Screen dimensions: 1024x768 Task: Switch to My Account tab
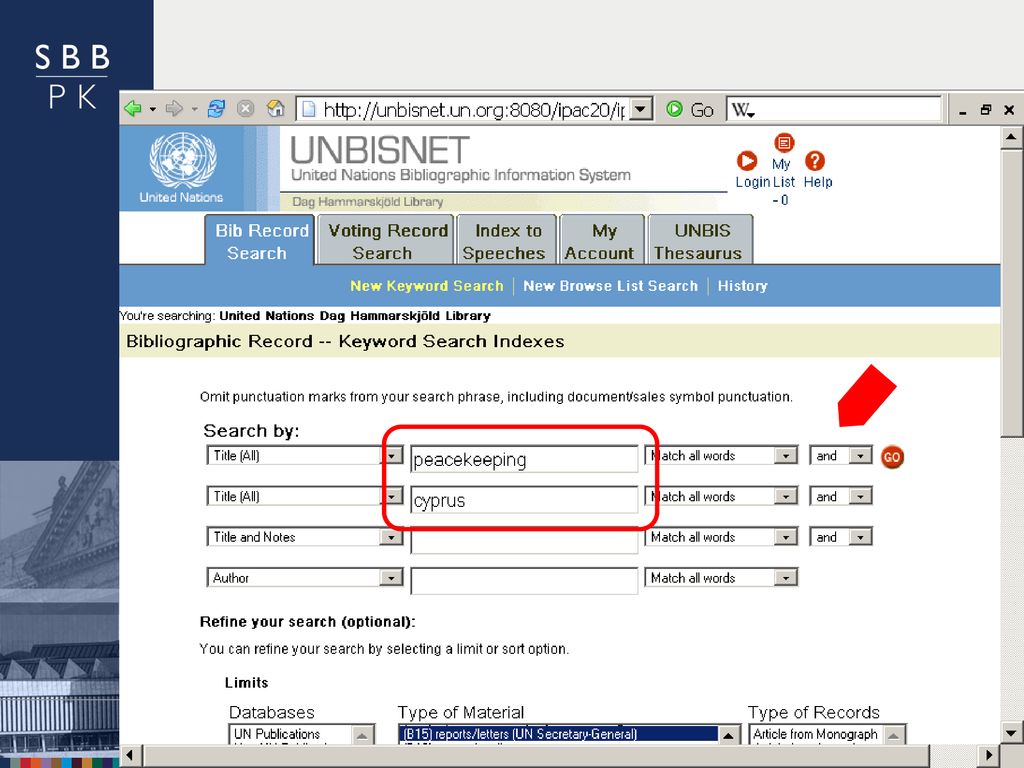[x=602, y=241]
